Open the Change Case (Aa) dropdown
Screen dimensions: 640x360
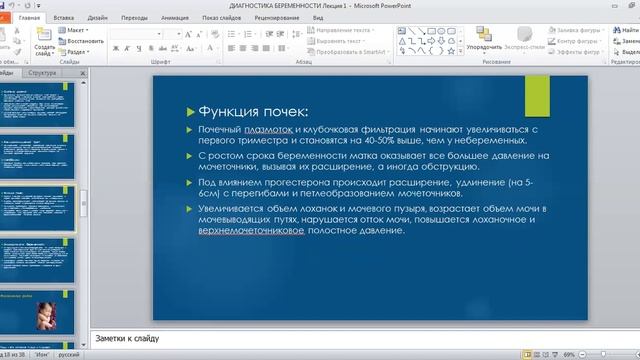click(x=190, y=49)
